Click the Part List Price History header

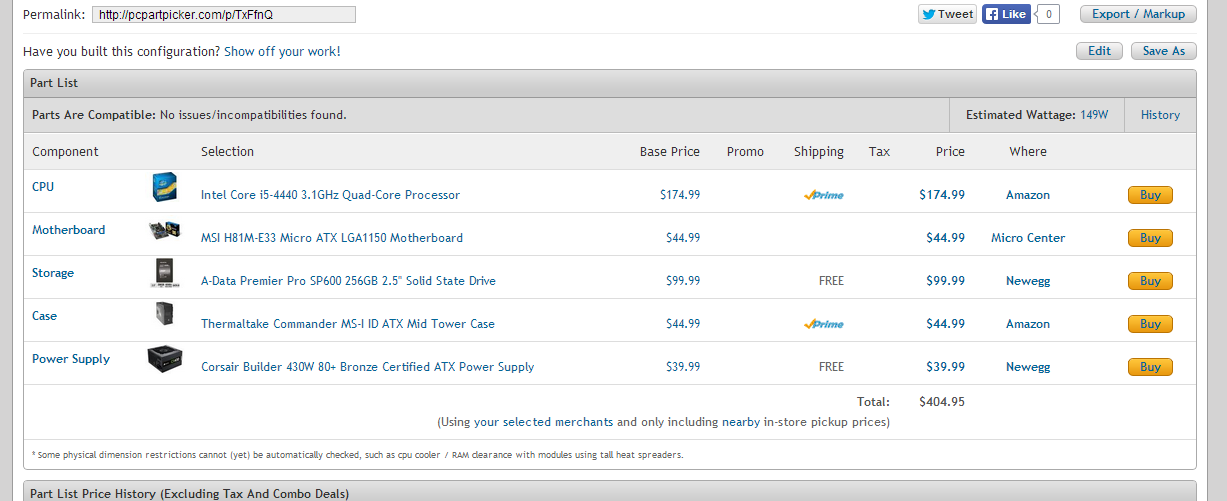click(x=610, y=491)
